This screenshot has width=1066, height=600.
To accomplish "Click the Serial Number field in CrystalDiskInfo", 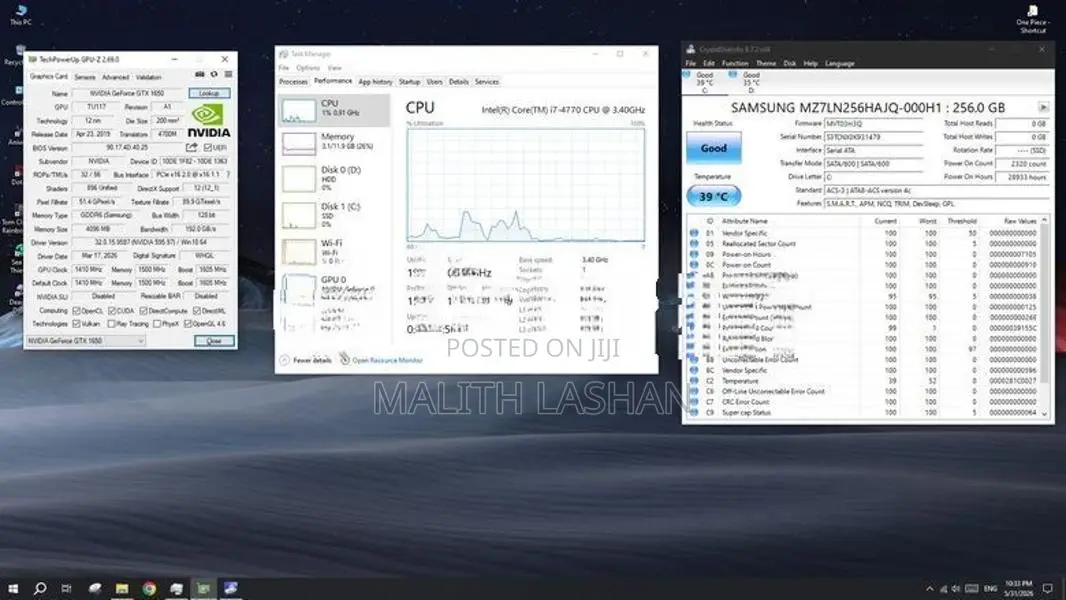I will pos(874,137).
